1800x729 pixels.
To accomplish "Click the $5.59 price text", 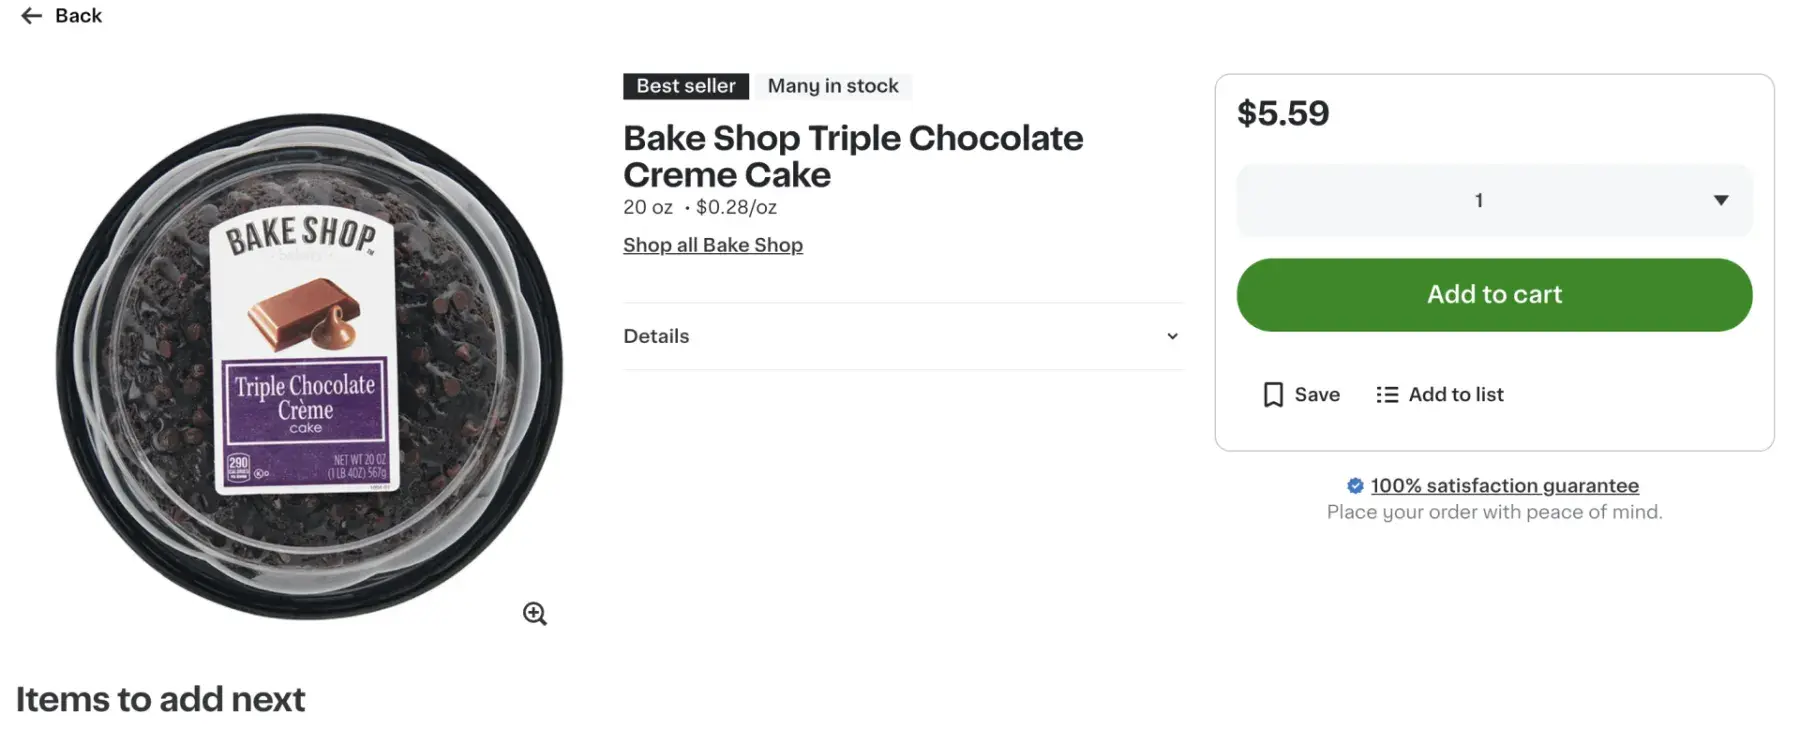I will pyautogui.click(x=1282, y=113).
